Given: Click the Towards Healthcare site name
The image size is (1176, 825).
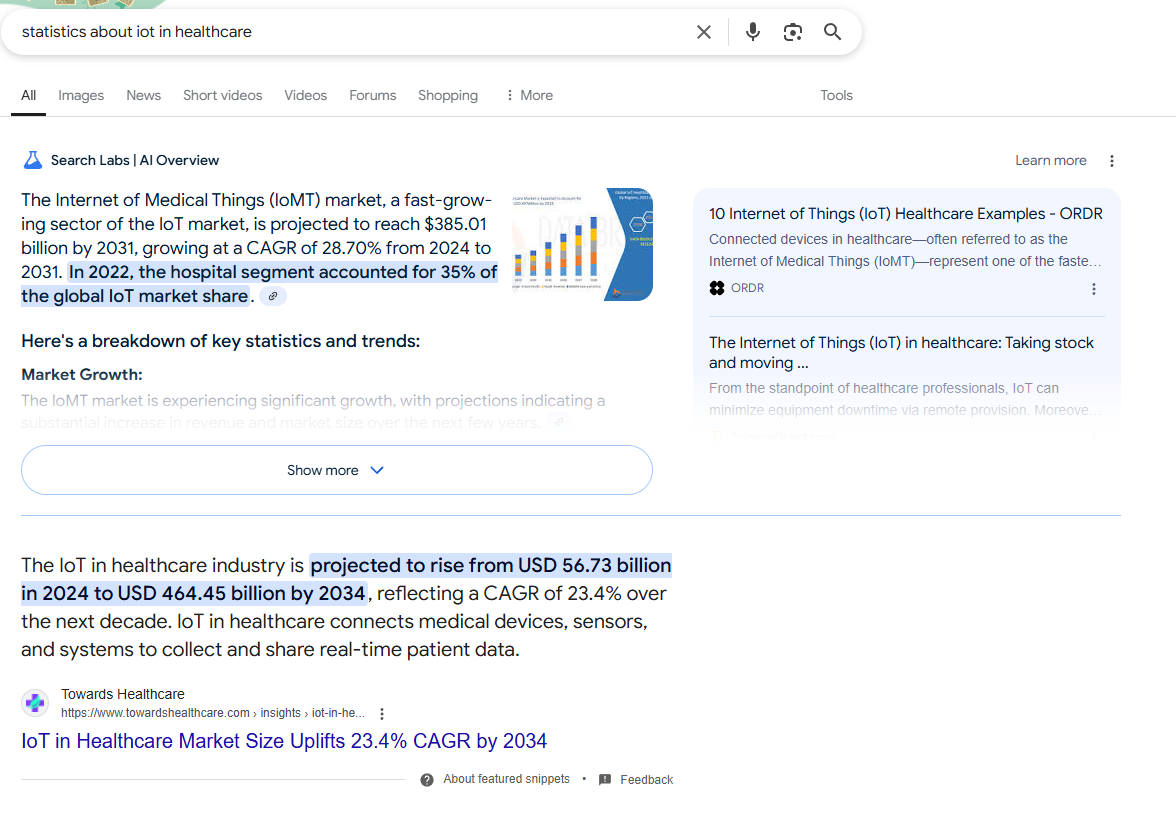Looking at the screenshot, I should click(x=123, y=694).
